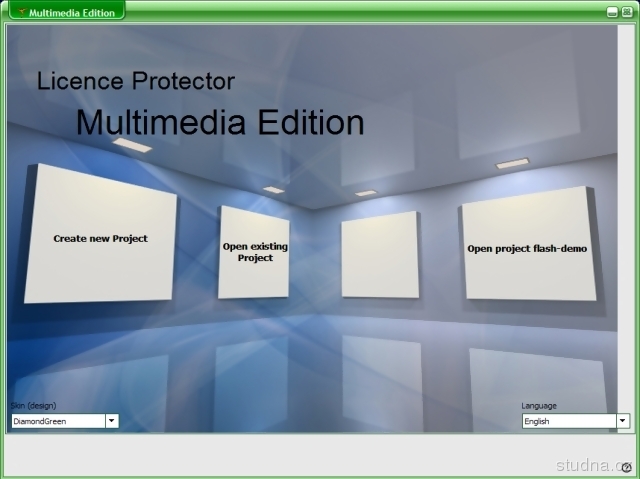Expand the Skin (design) dropdown arrow
Image resolution: width=640 pixels, height=479 pixels.
pos(112,421)
